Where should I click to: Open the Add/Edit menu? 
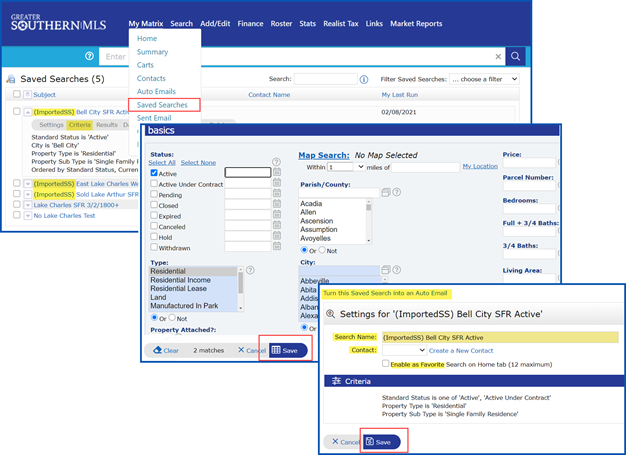coord(215,24)
